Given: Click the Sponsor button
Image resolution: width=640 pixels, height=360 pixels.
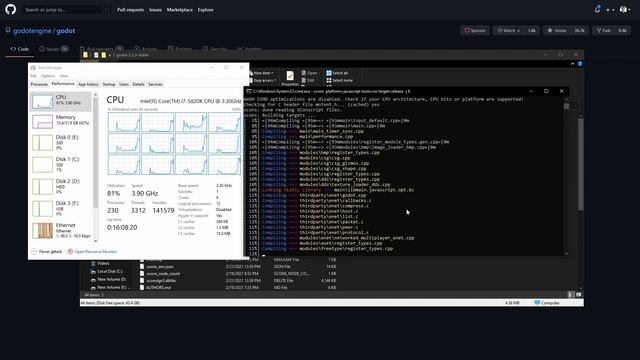Looking at the screenshot, I should pos(475,31).
